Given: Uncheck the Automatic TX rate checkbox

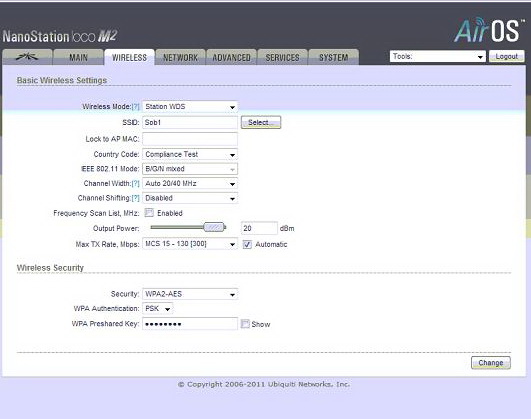Looking at the screenshot, I should point(247,244).
